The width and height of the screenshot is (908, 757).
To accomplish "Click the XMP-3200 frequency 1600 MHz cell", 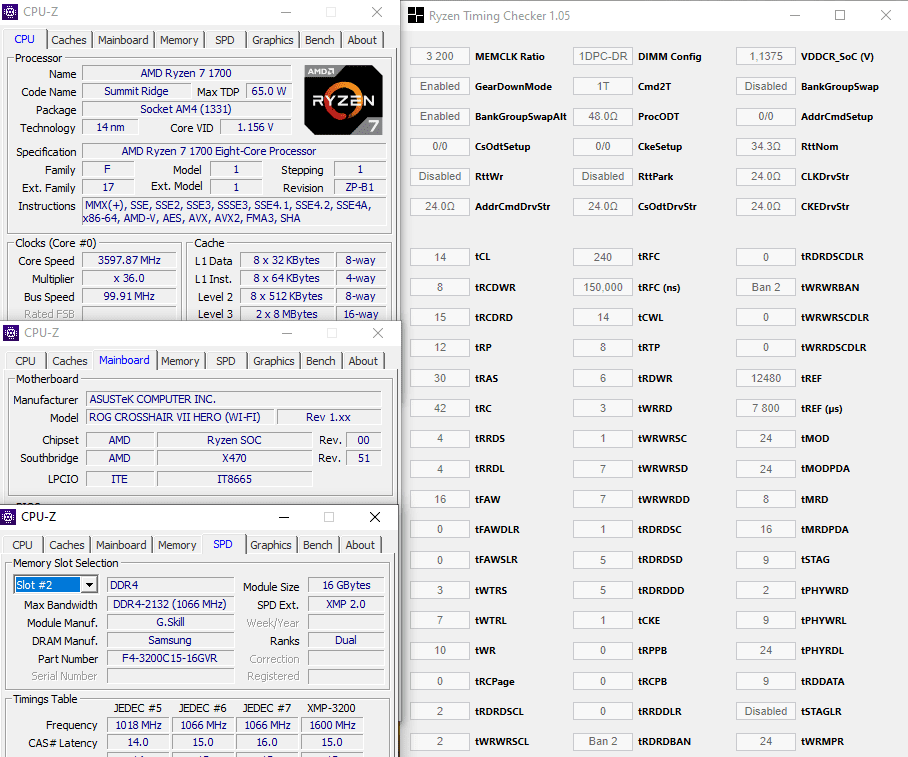I will (332, 725).
